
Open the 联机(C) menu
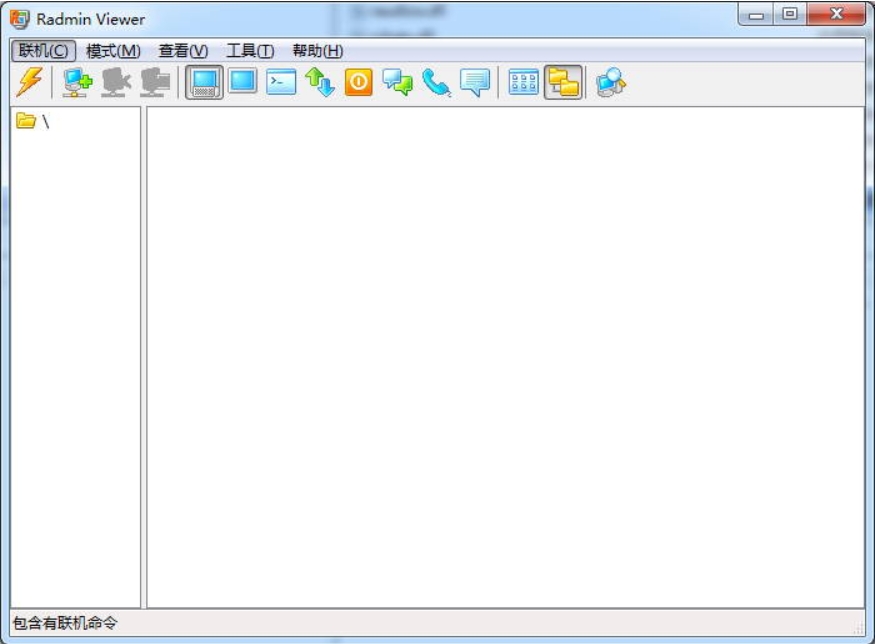click(x=44, y=51)
